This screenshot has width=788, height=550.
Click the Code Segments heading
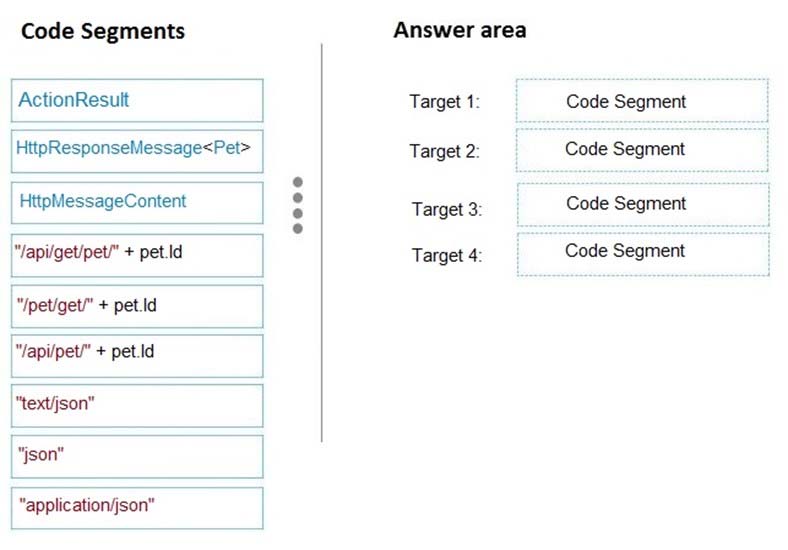[103, 31]
